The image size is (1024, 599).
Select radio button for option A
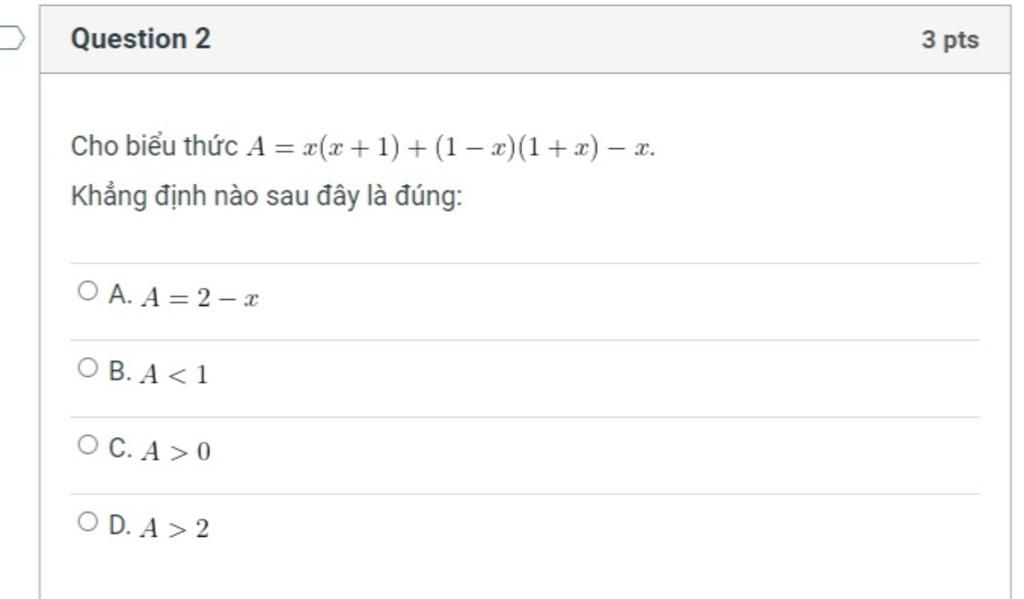88,291
